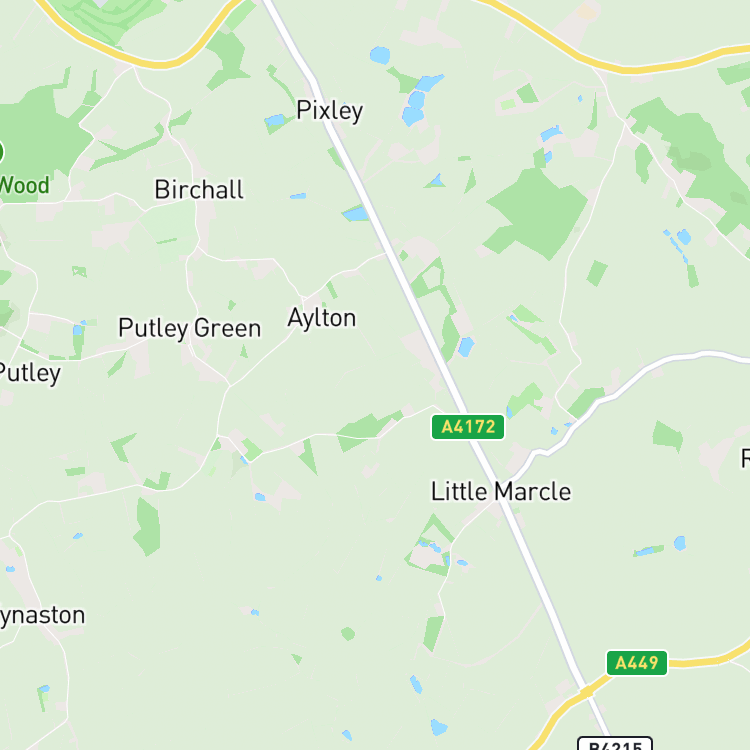
Task: Click the green park marker beside Wood
Action: click(1, 152)
